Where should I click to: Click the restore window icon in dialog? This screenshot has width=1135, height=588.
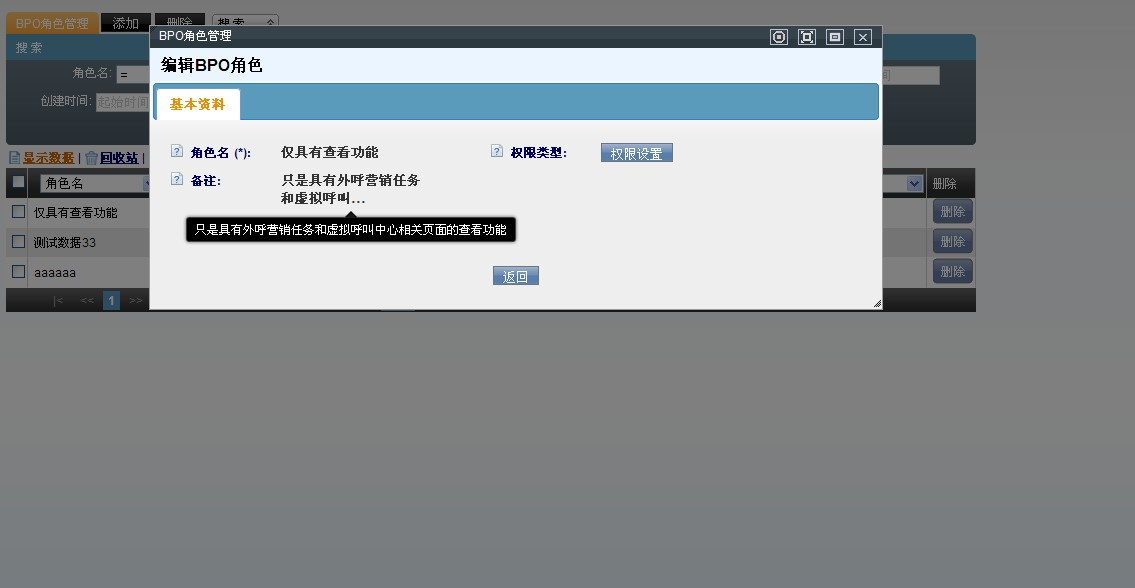pyautogui.click(x=835, y=37)
